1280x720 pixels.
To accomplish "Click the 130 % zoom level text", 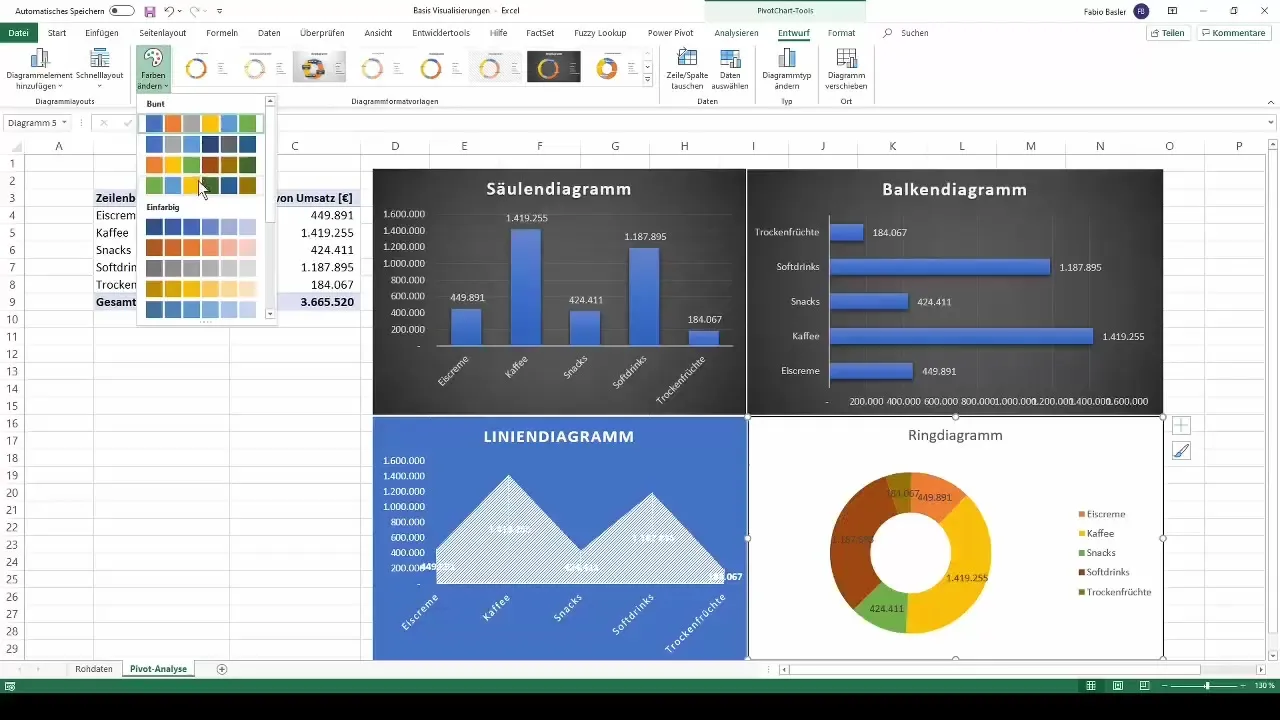I will (x=1265, y=686).
